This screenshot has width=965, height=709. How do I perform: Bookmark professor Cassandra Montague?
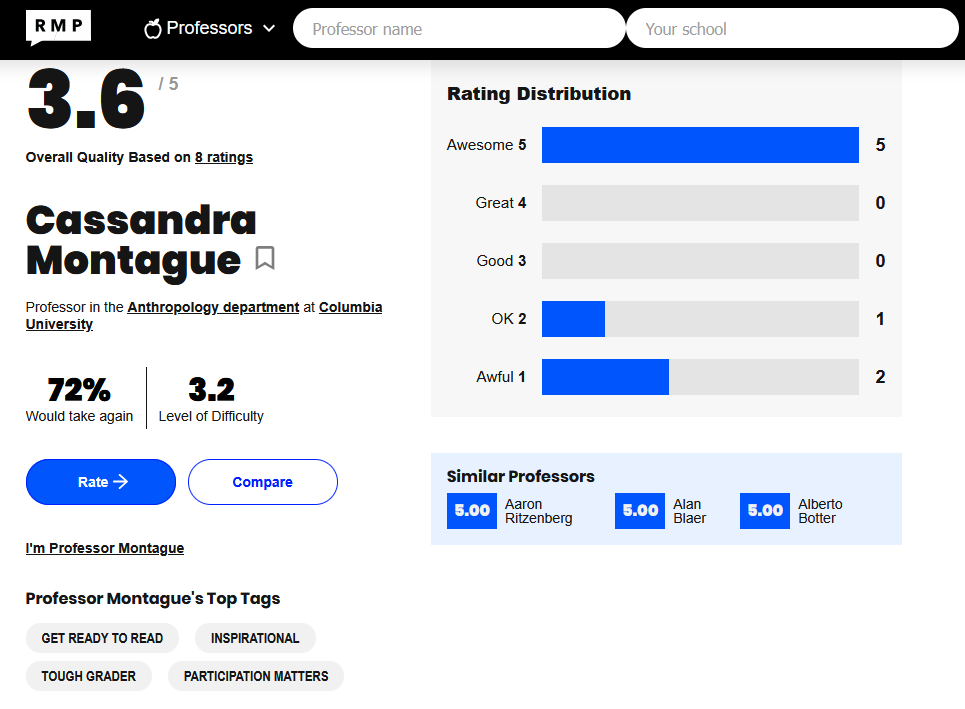(x=265, y=258)
